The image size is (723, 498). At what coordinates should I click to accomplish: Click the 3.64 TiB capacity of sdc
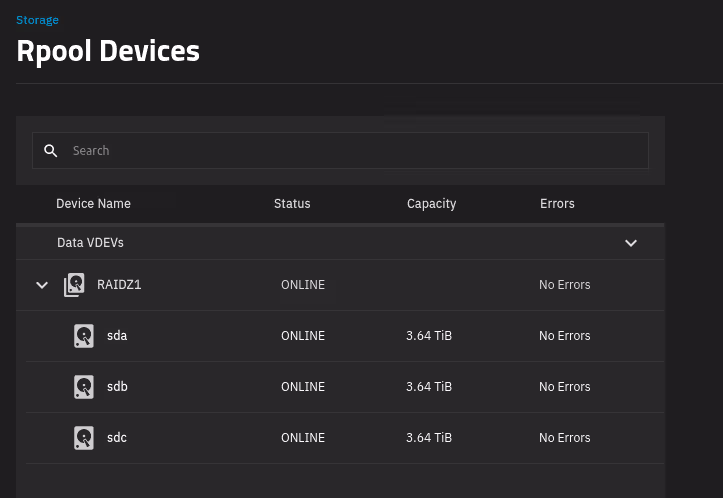pos(429,438)
